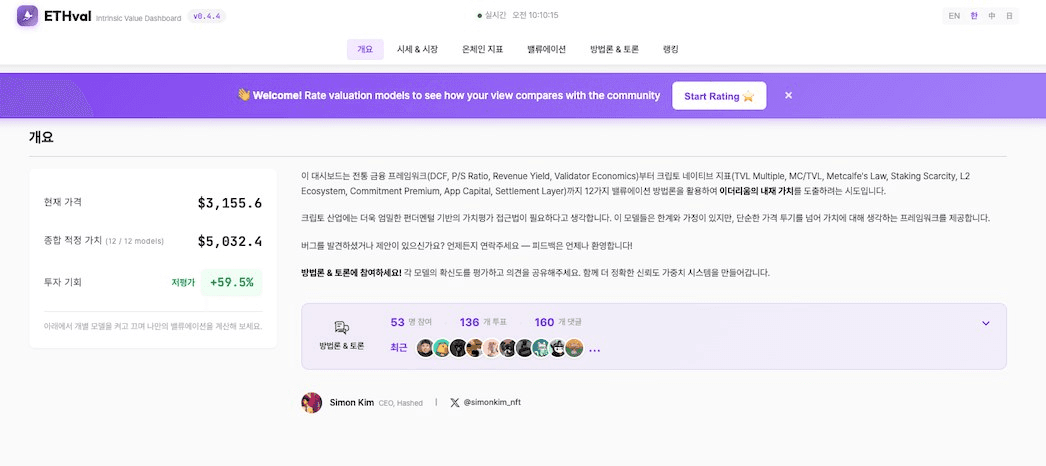Screen dimensions: 1046x466
Task: Click the $5,032.4 fair value figure
Action: [x=229, y=241]
